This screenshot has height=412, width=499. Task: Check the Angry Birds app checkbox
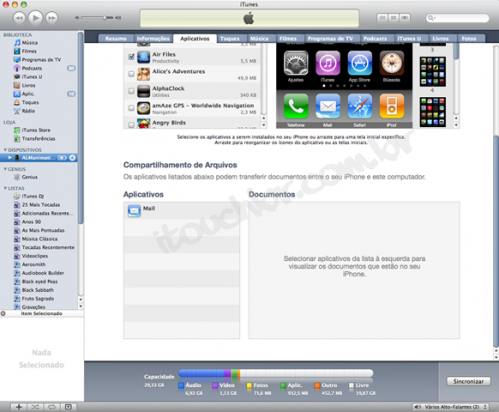click(x=131, y=125)
